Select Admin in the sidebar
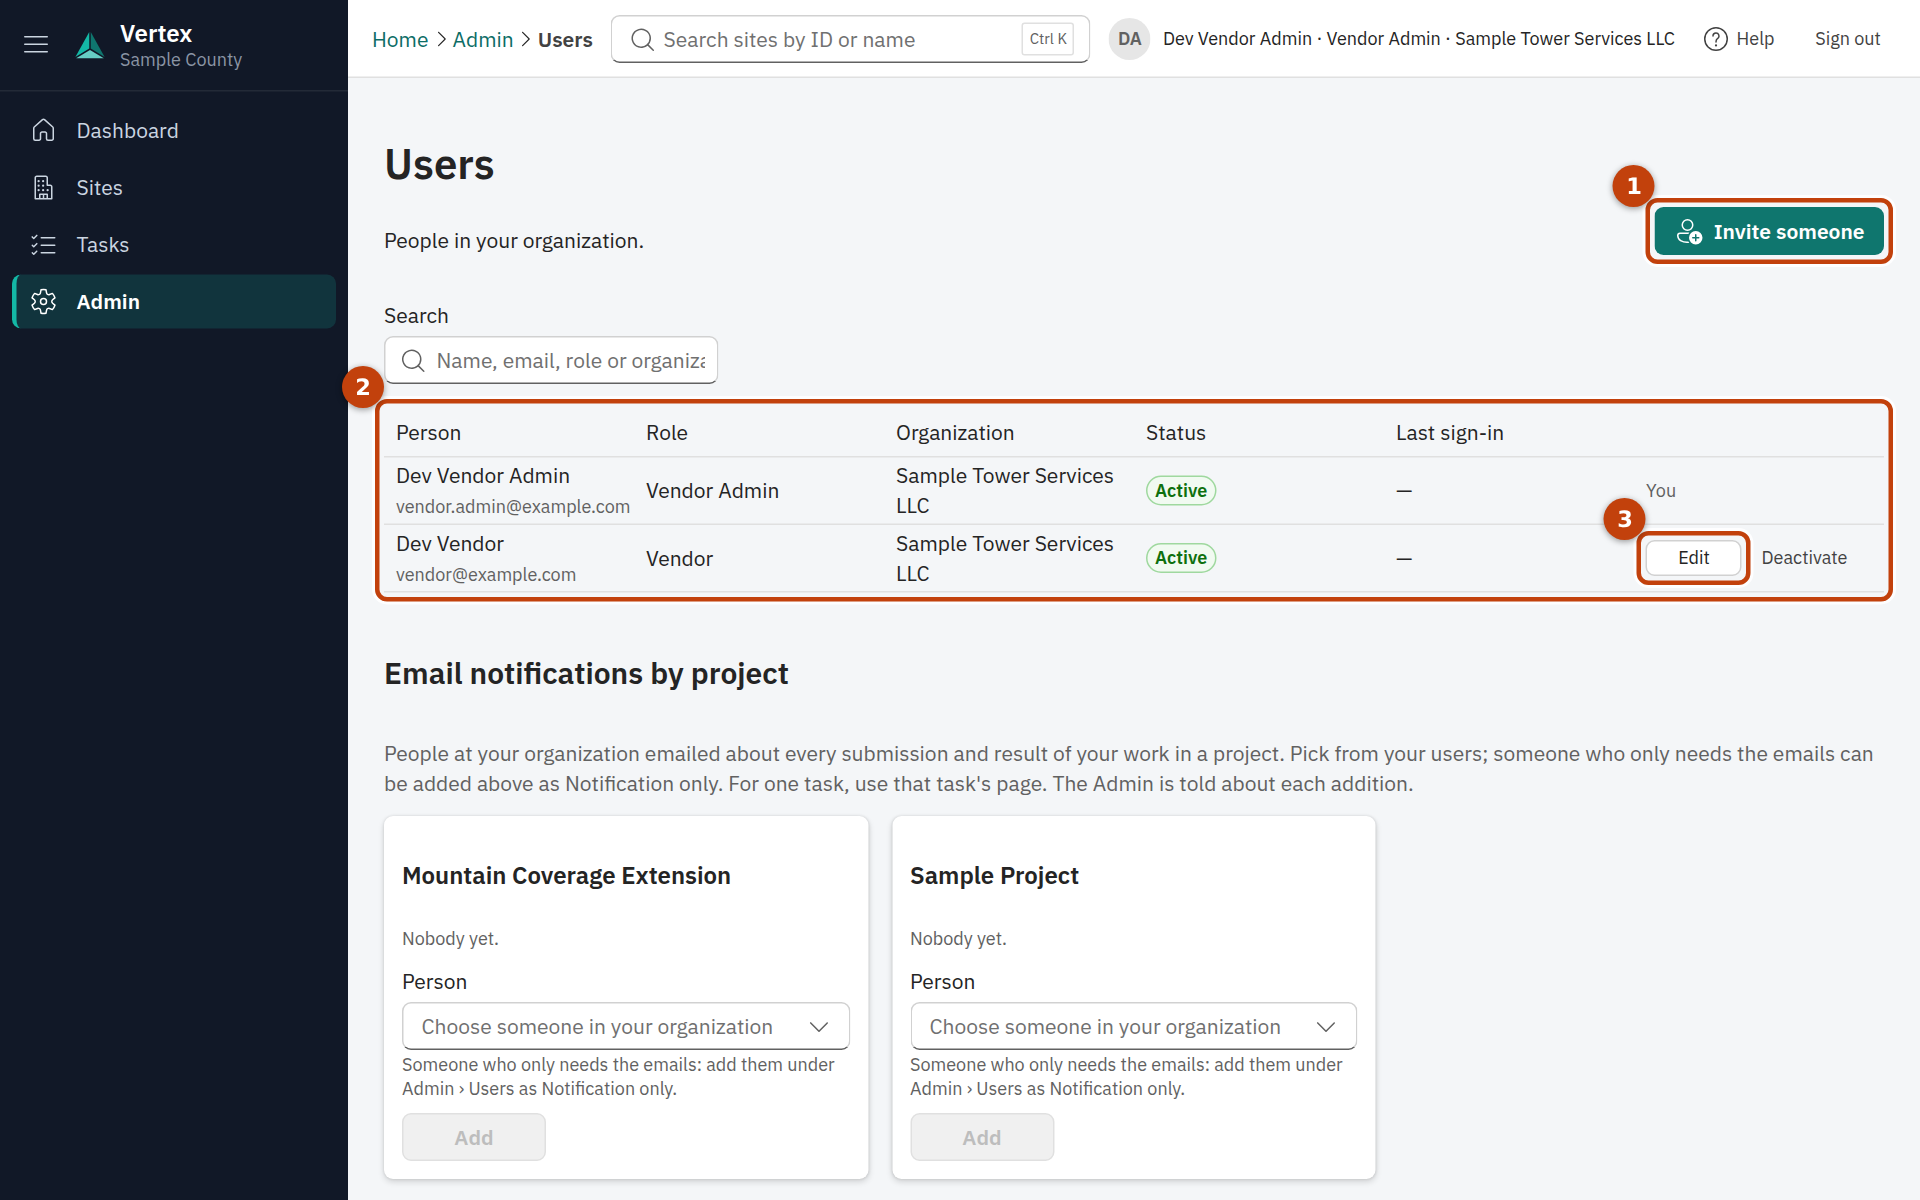This screenshot has width=1920, height=1200. click(x=174, y=302)
